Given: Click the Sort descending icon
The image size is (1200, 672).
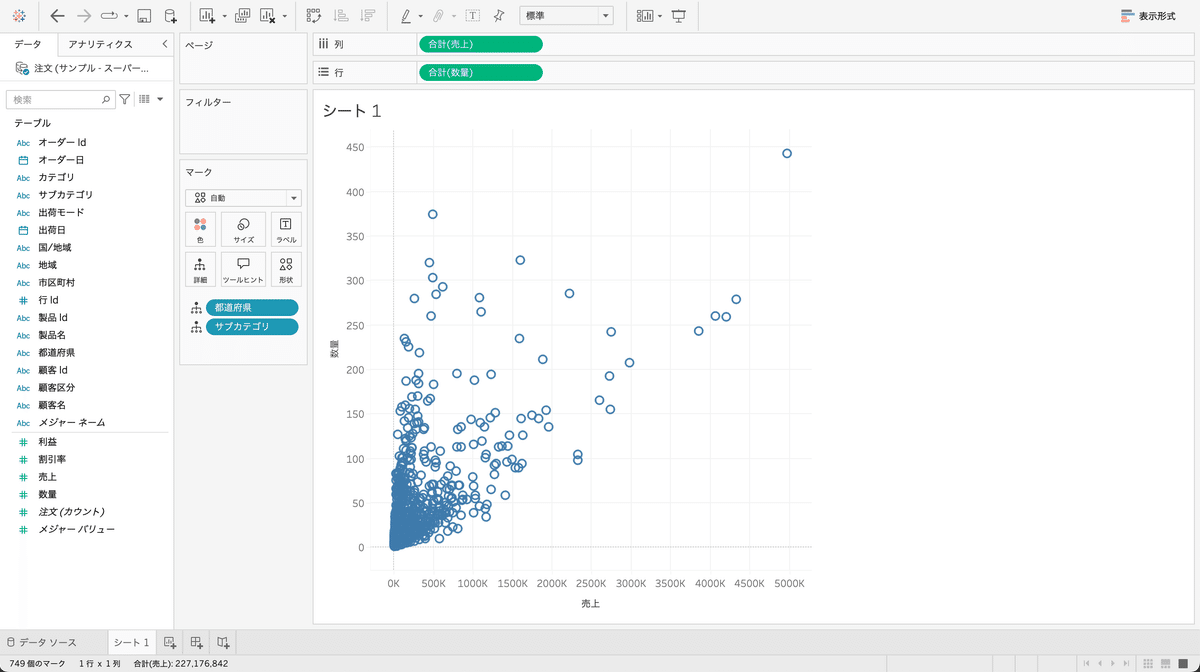Looking at the screenshot, I should (x=368, y=16).
